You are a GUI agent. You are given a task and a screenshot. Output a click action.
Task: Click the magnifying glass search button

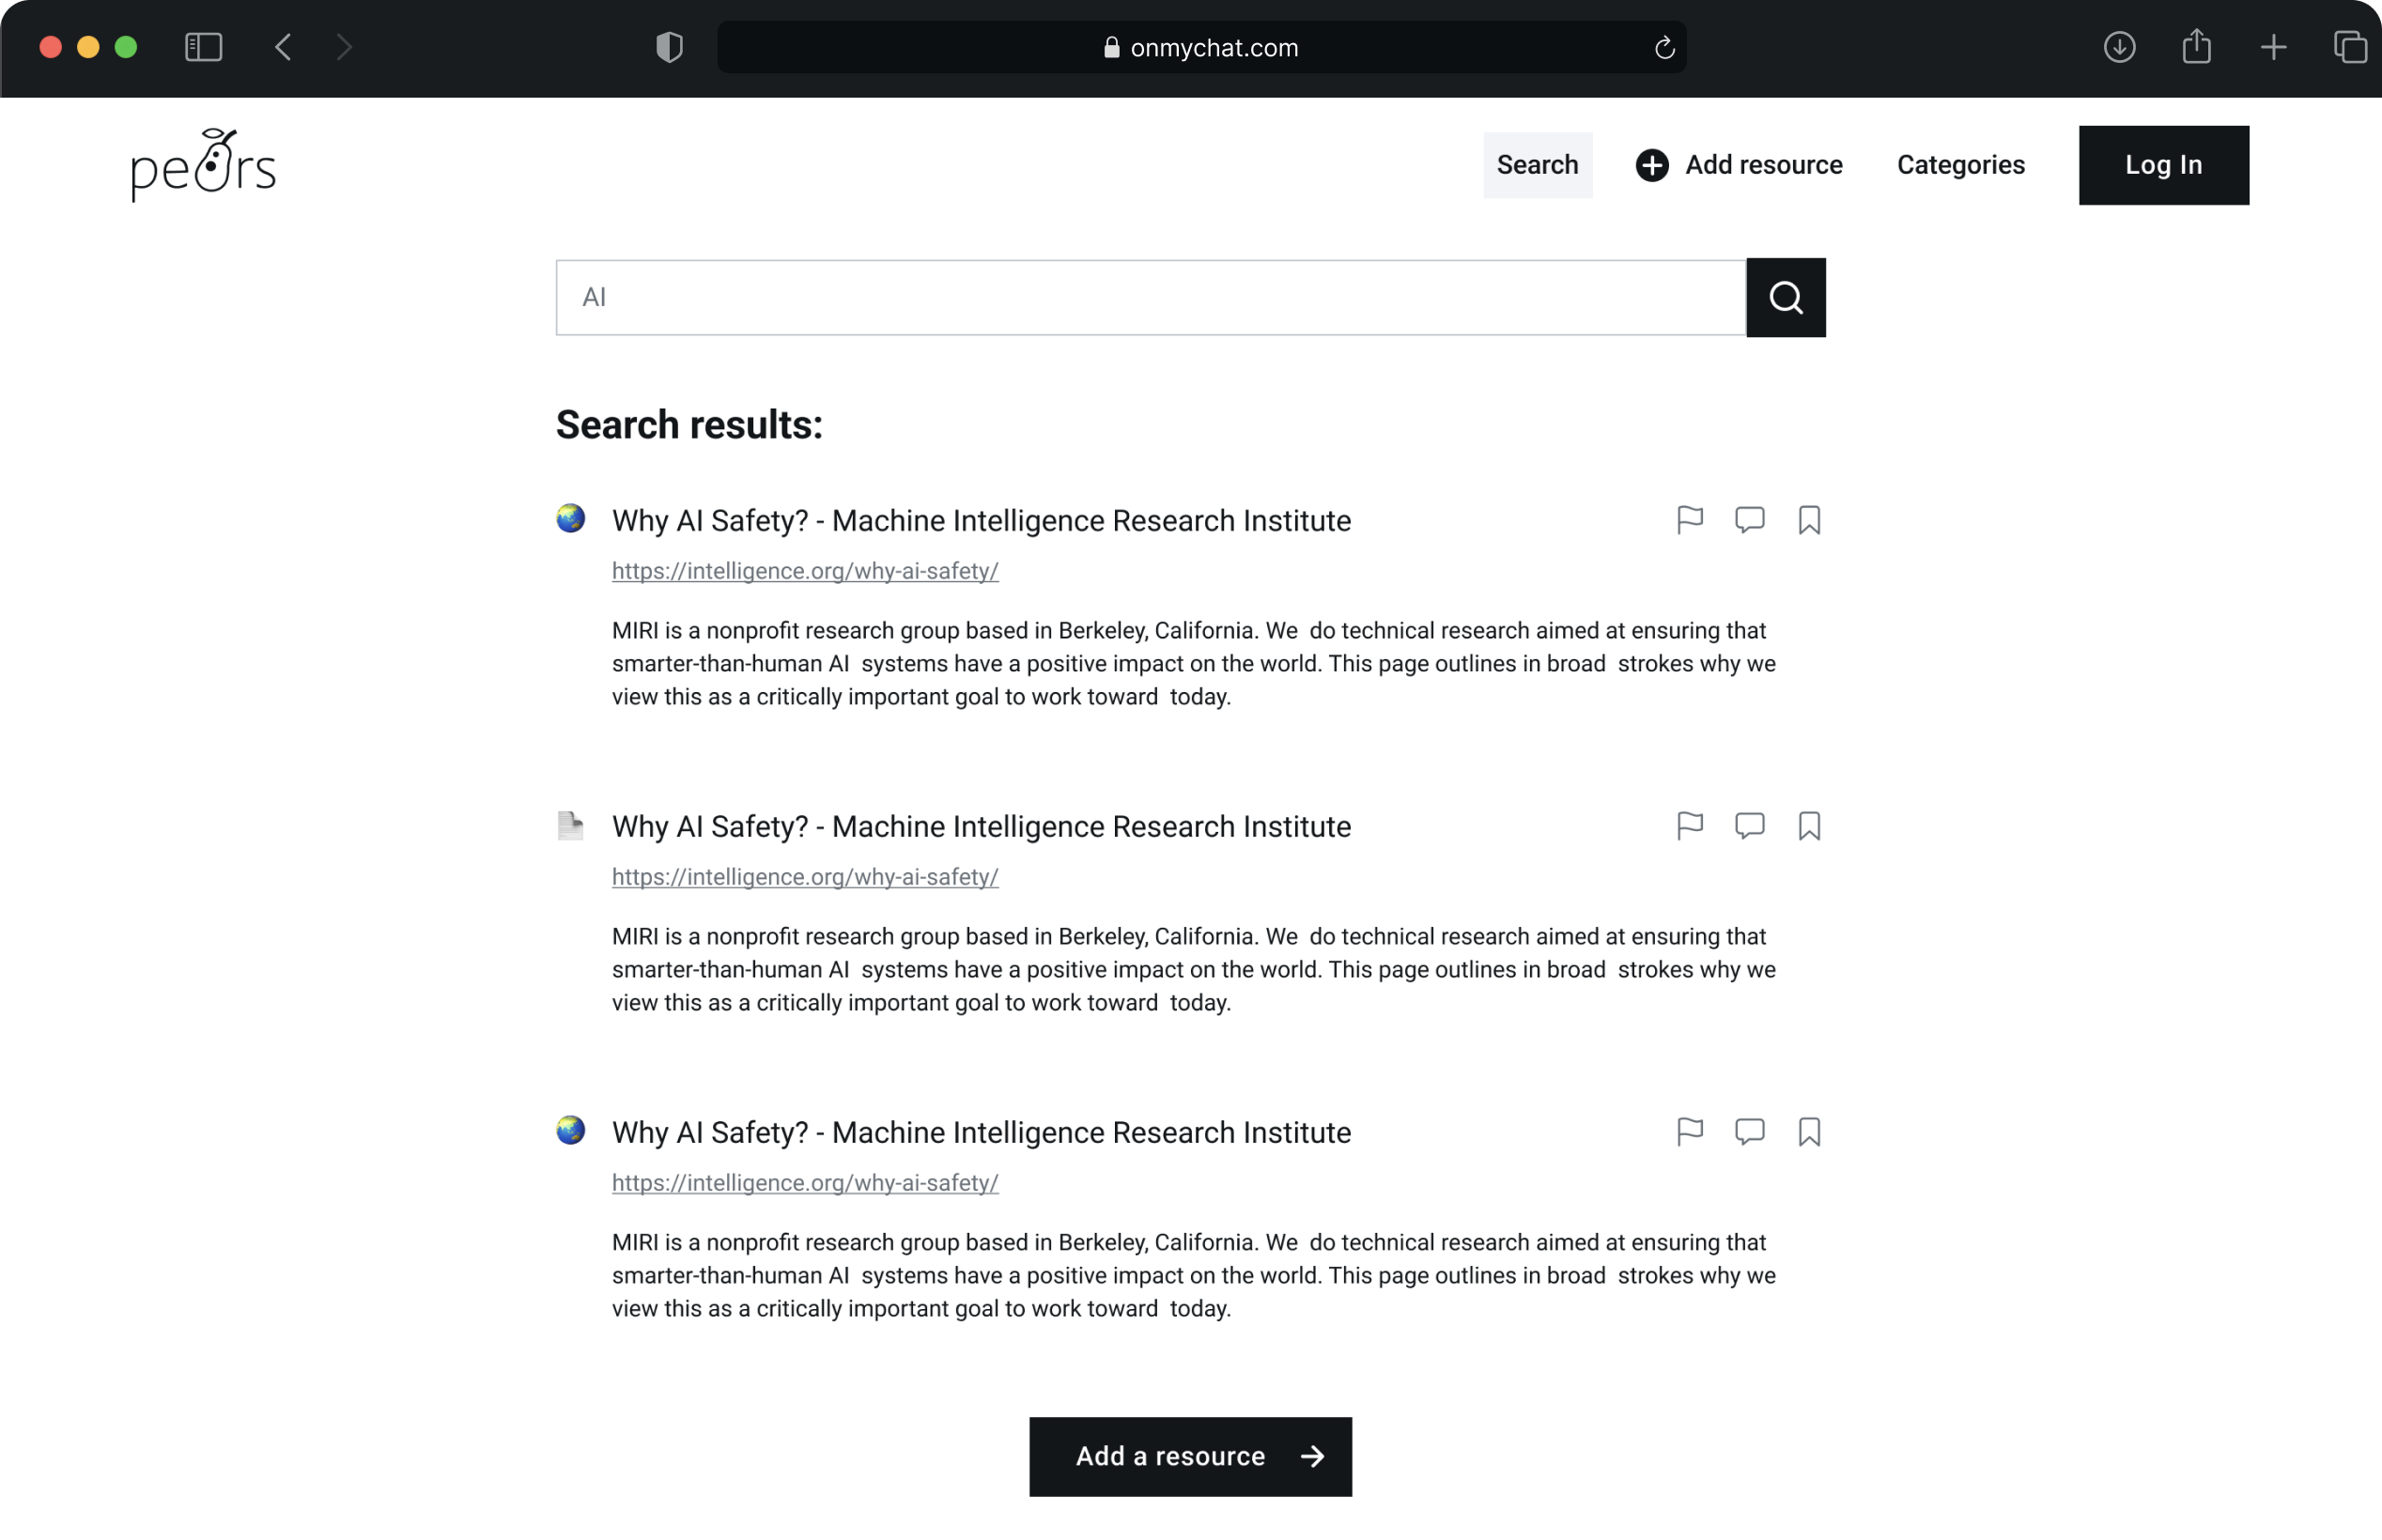(1785, 298)
